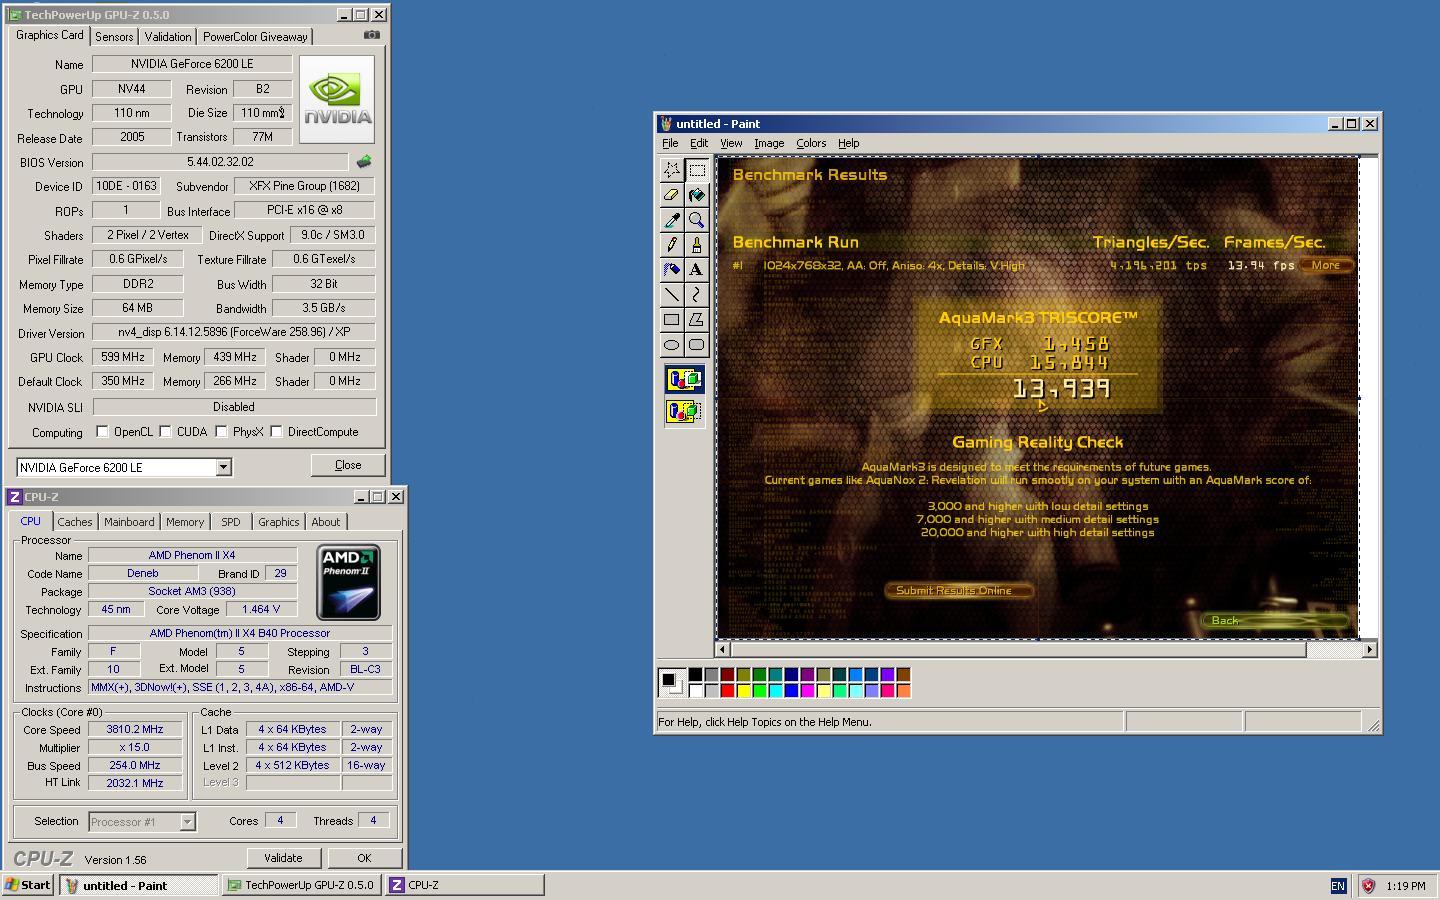Choose the Pencil tool in Paint
1440x900 pixels.
672,245
